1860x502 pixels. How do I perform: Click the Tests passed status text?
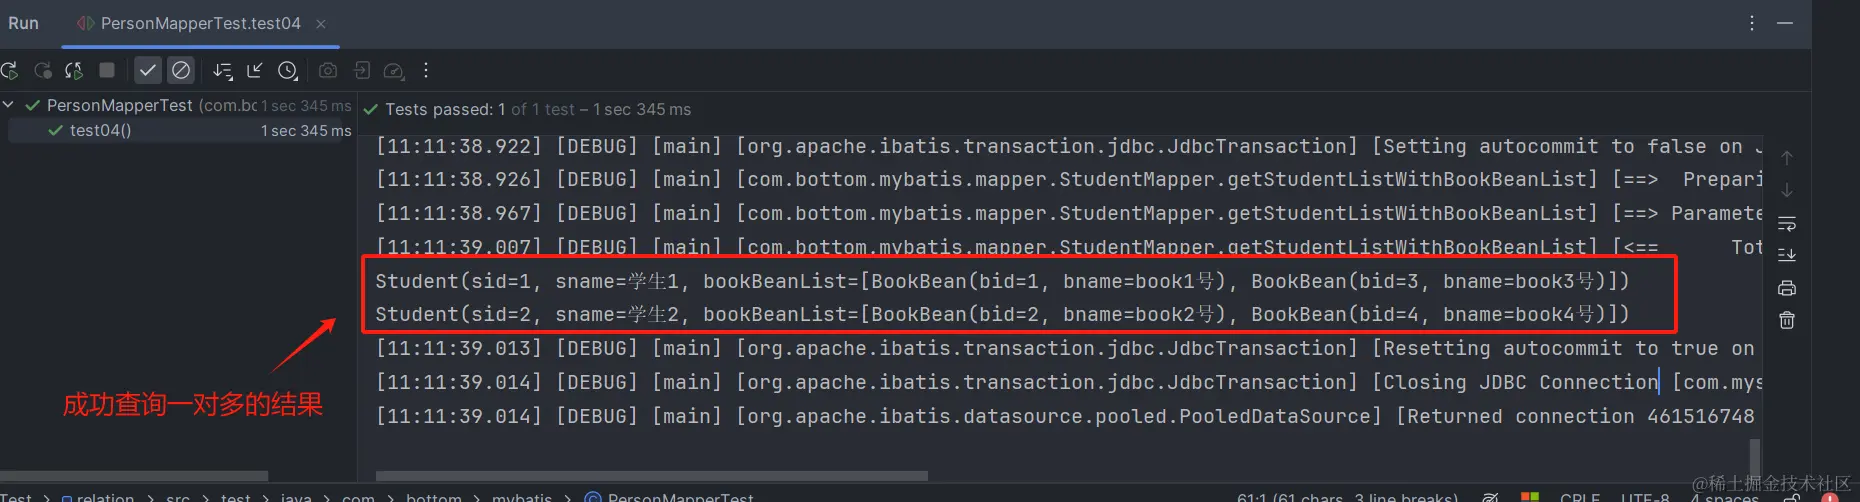coord(538,109)
